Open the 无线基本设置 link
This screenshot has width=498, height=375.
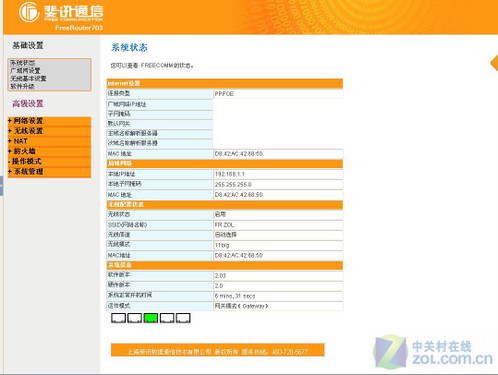coord(28,79)
